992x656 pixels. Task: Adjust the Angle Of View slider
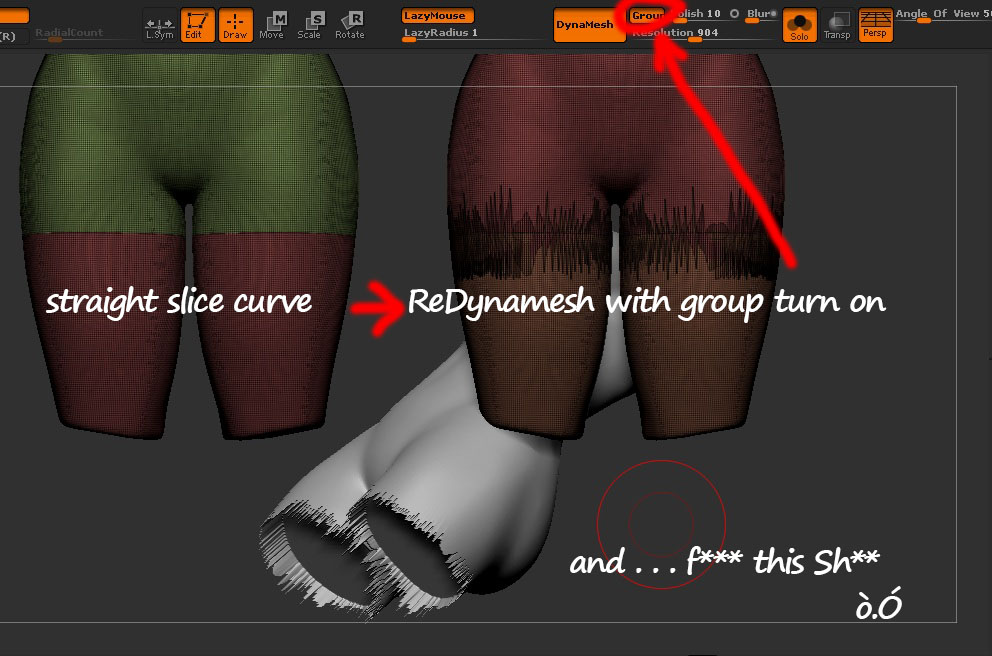point(943,15)
